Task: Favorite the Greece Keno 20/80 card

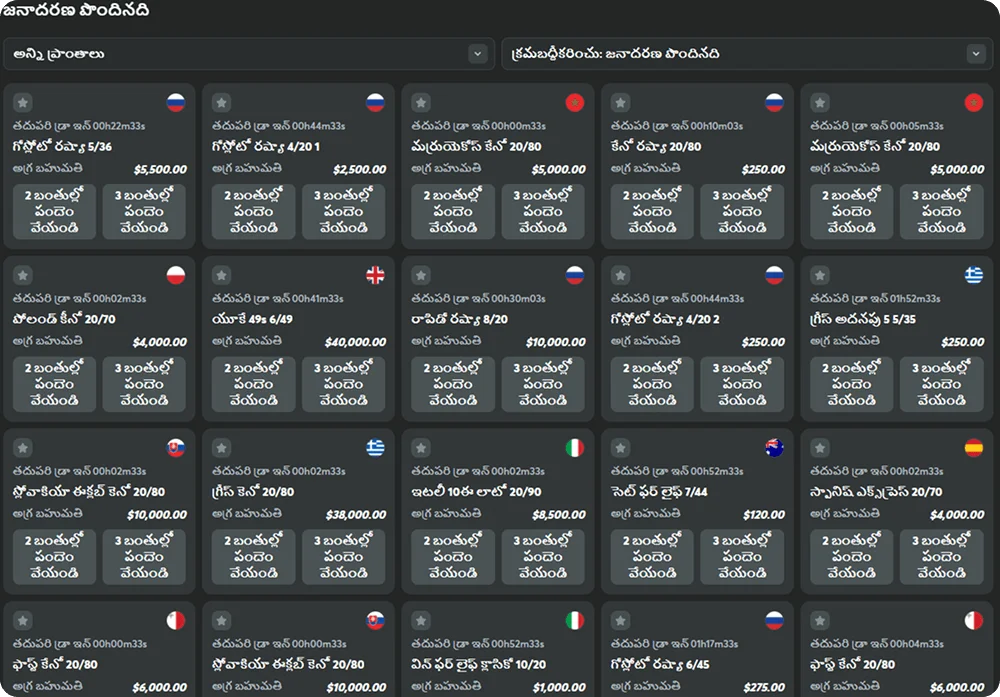Action: point(221,448)
